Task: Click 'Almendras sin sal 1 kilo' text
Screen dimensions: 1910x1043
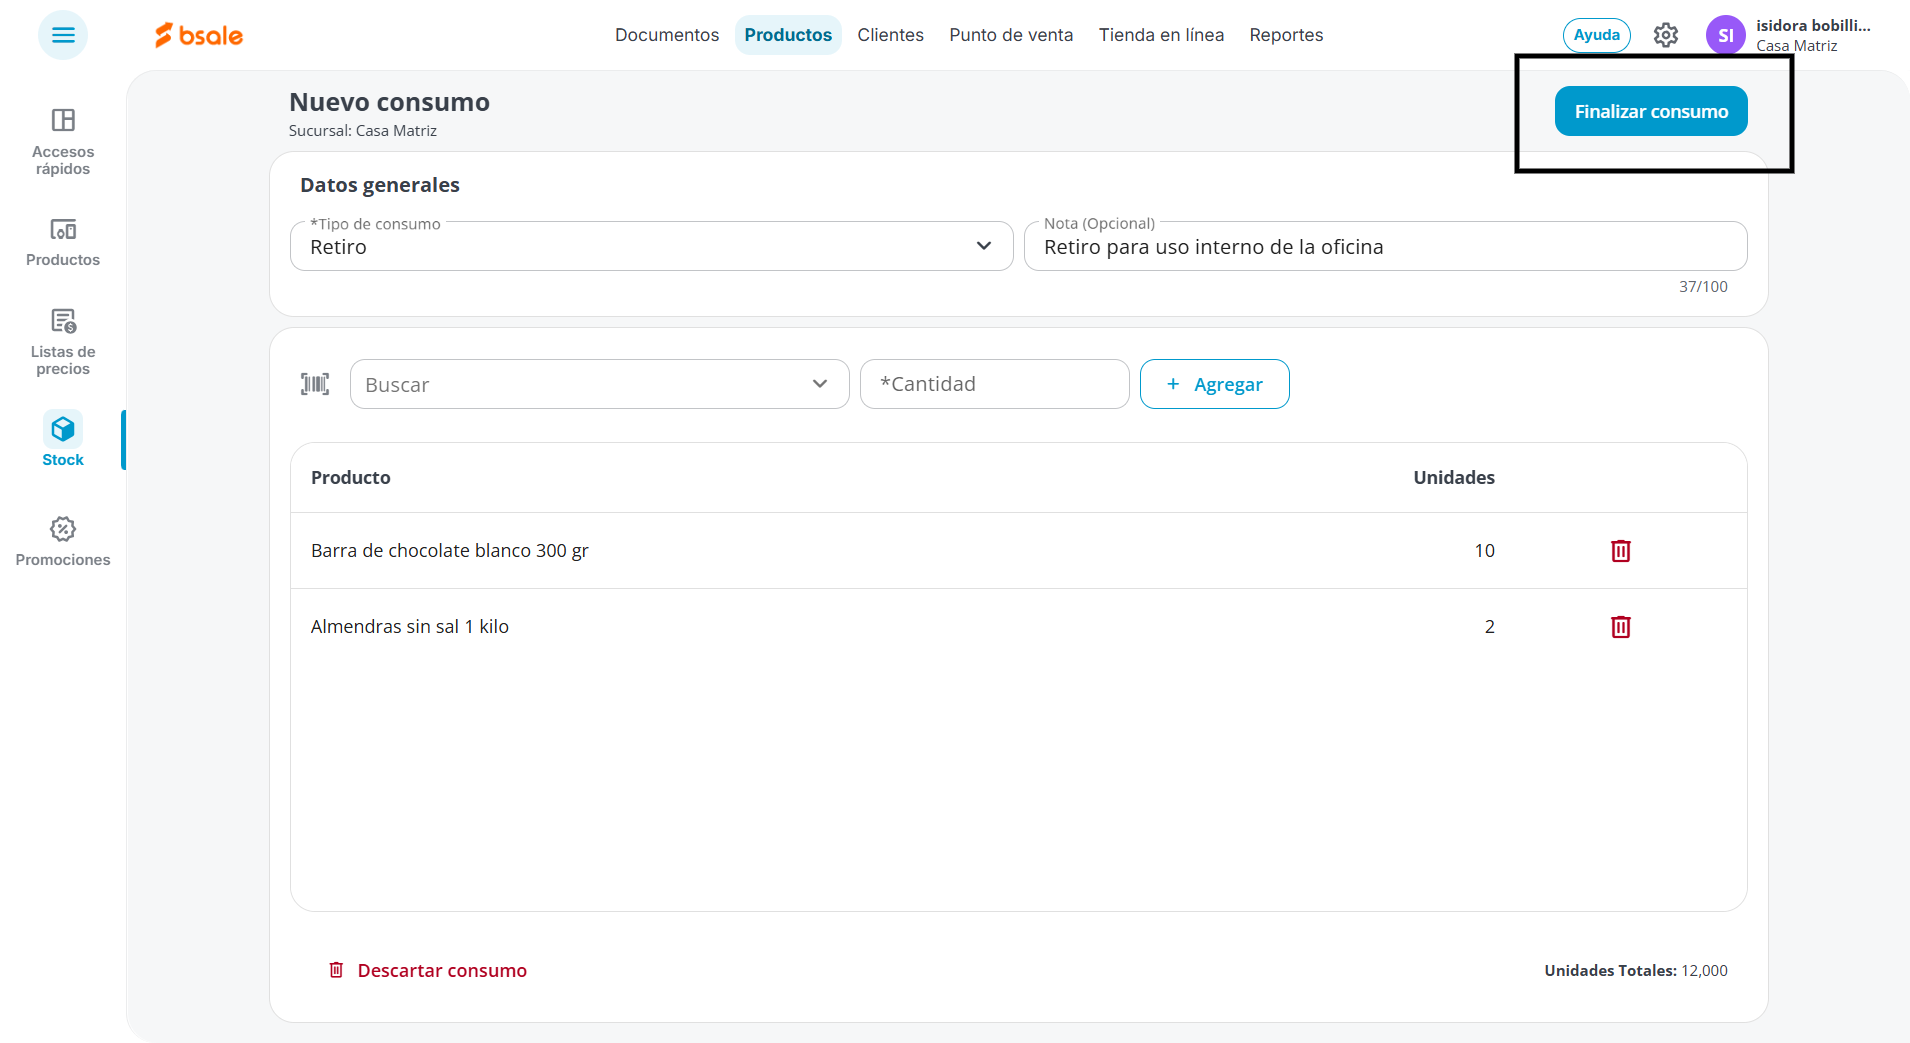Action: click(410, 627)
